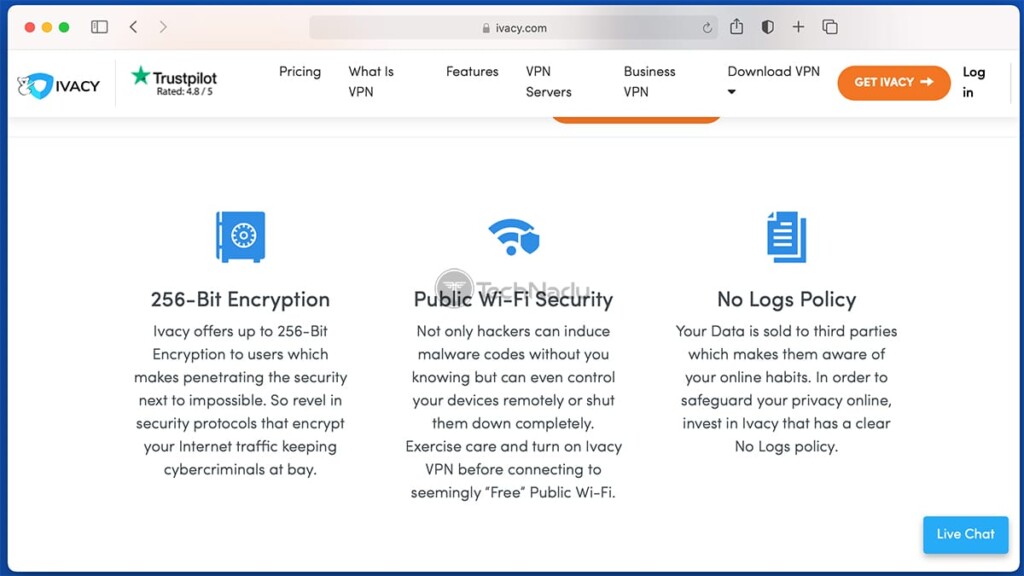Click the Wi-Fi shield icon

point(514,236)
